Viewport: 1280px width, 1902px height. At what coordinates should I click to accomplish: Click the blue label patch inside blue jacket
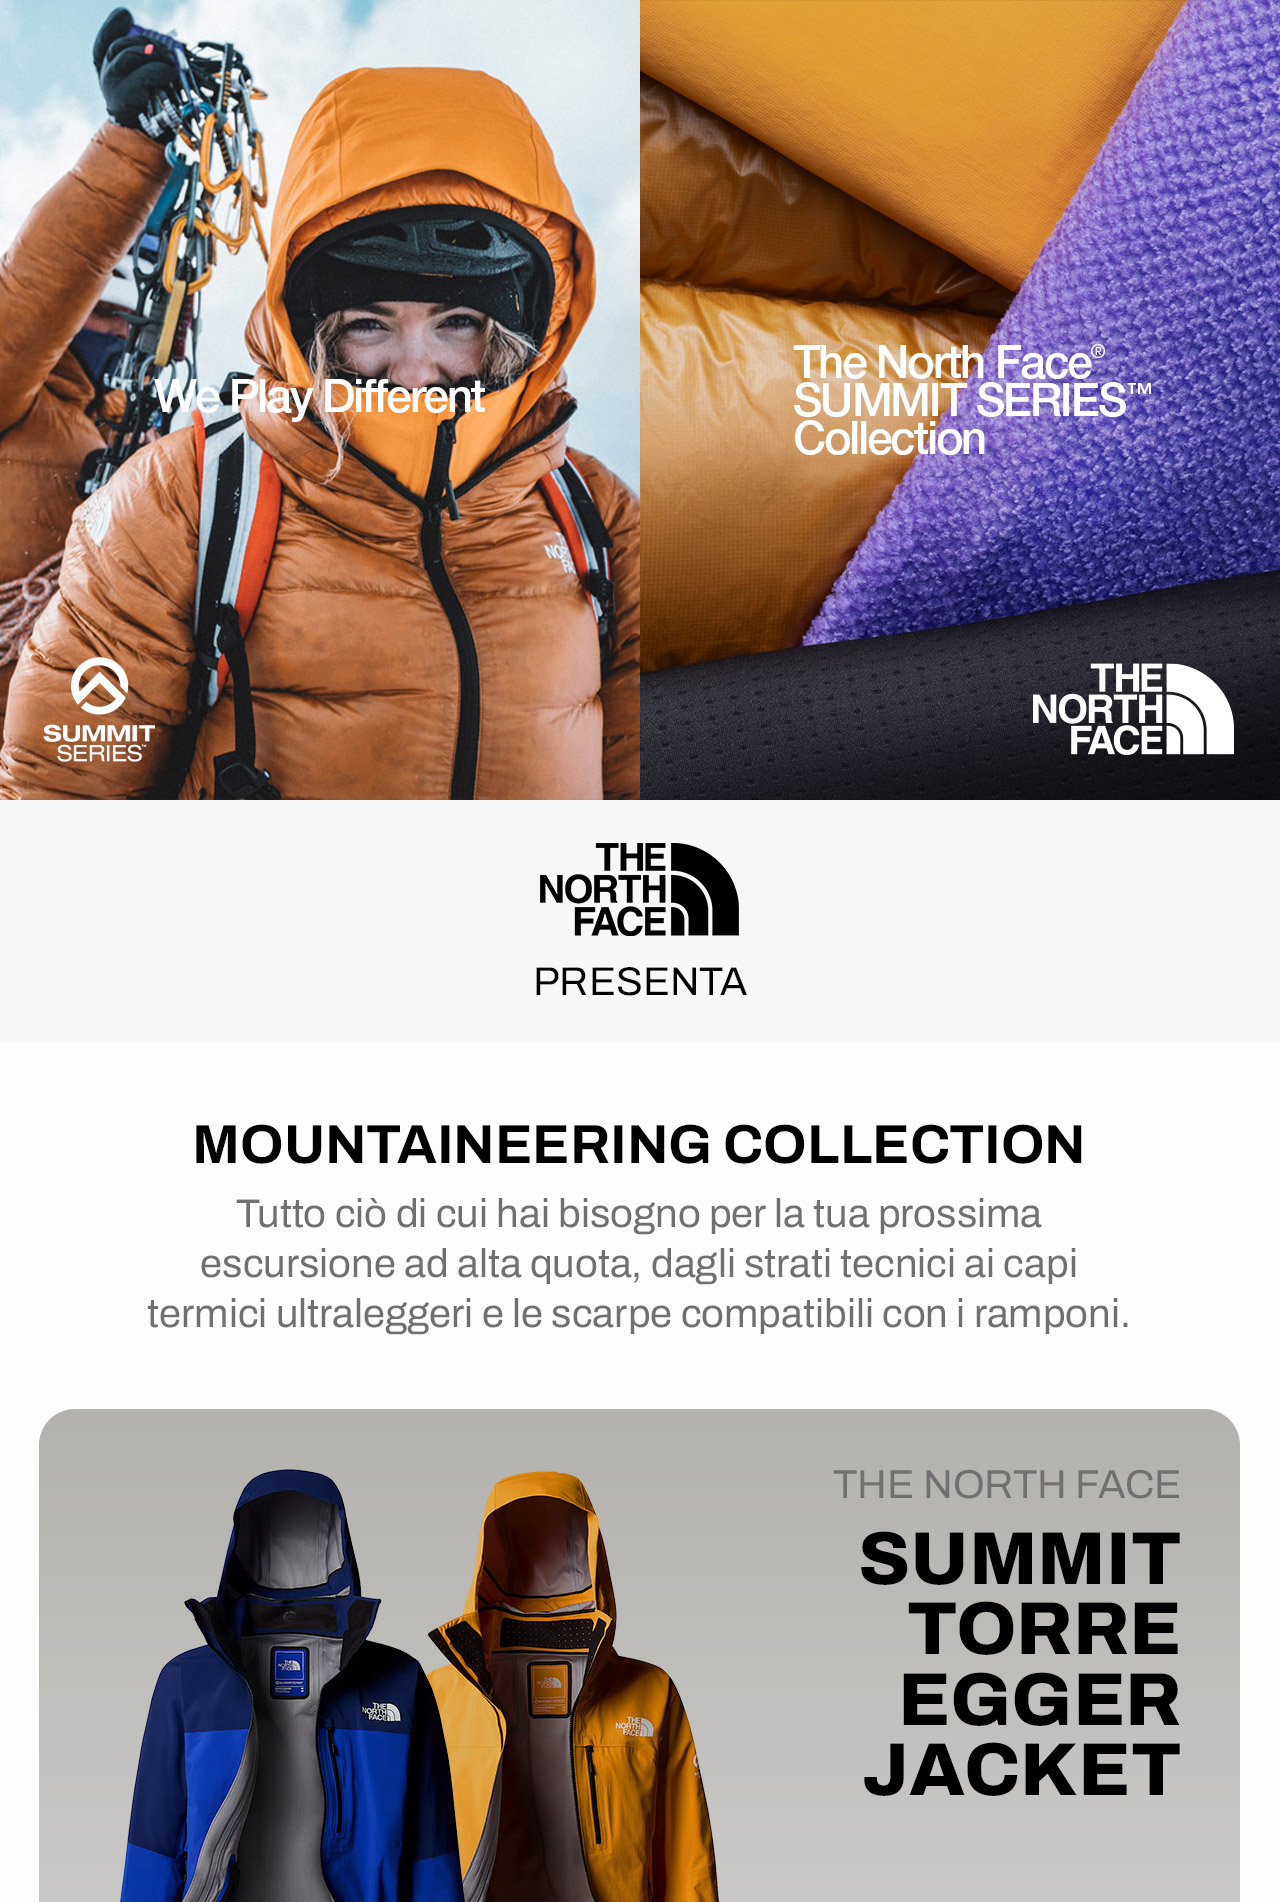click(289, 1672)
